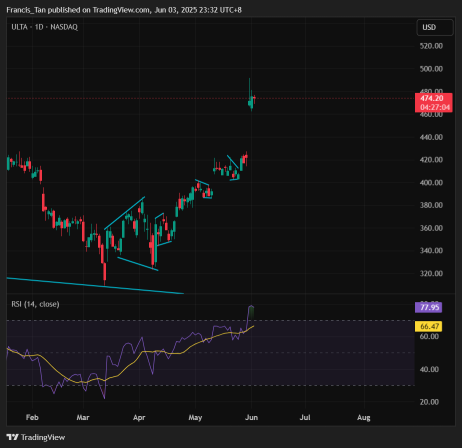This screenshot has width=462, height=448.
Task: Click the 520.00 price axis label
Action: tap(431, 46)
